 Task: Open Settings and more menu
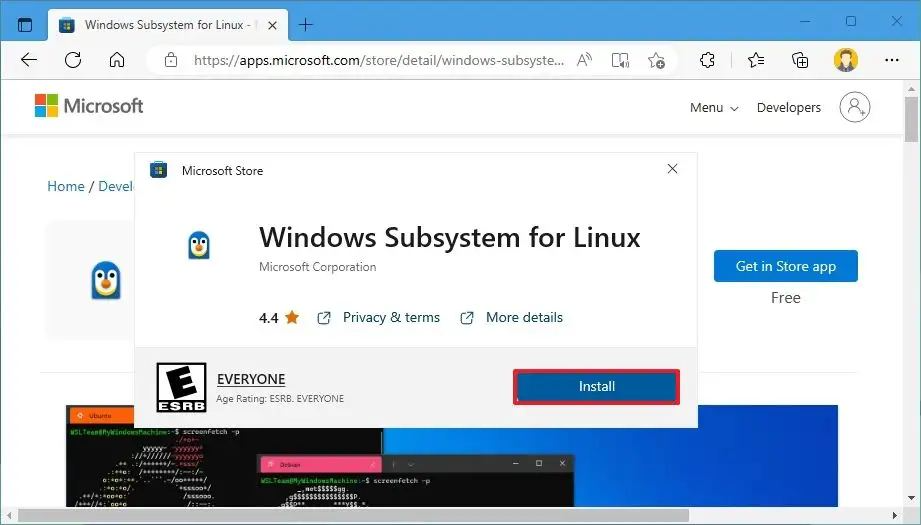coord(892,60)
